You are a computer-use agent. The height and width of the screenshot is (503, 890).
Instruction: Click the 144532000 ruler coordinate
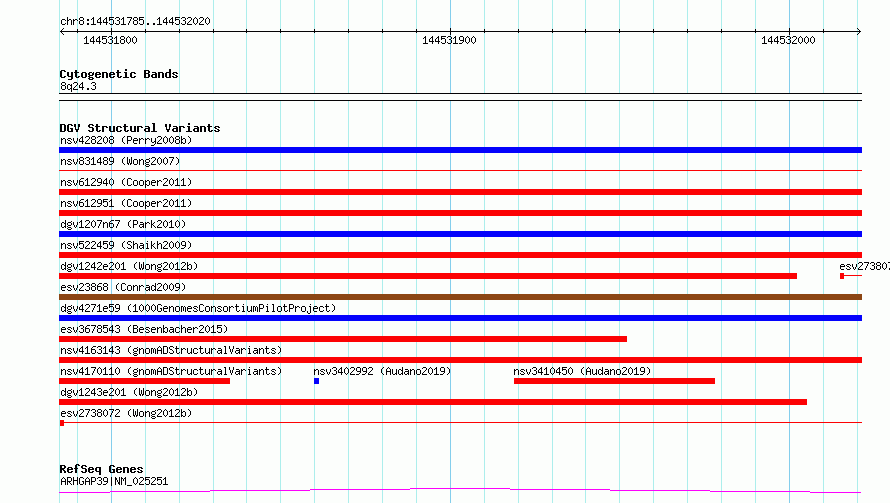pos(788,40)
